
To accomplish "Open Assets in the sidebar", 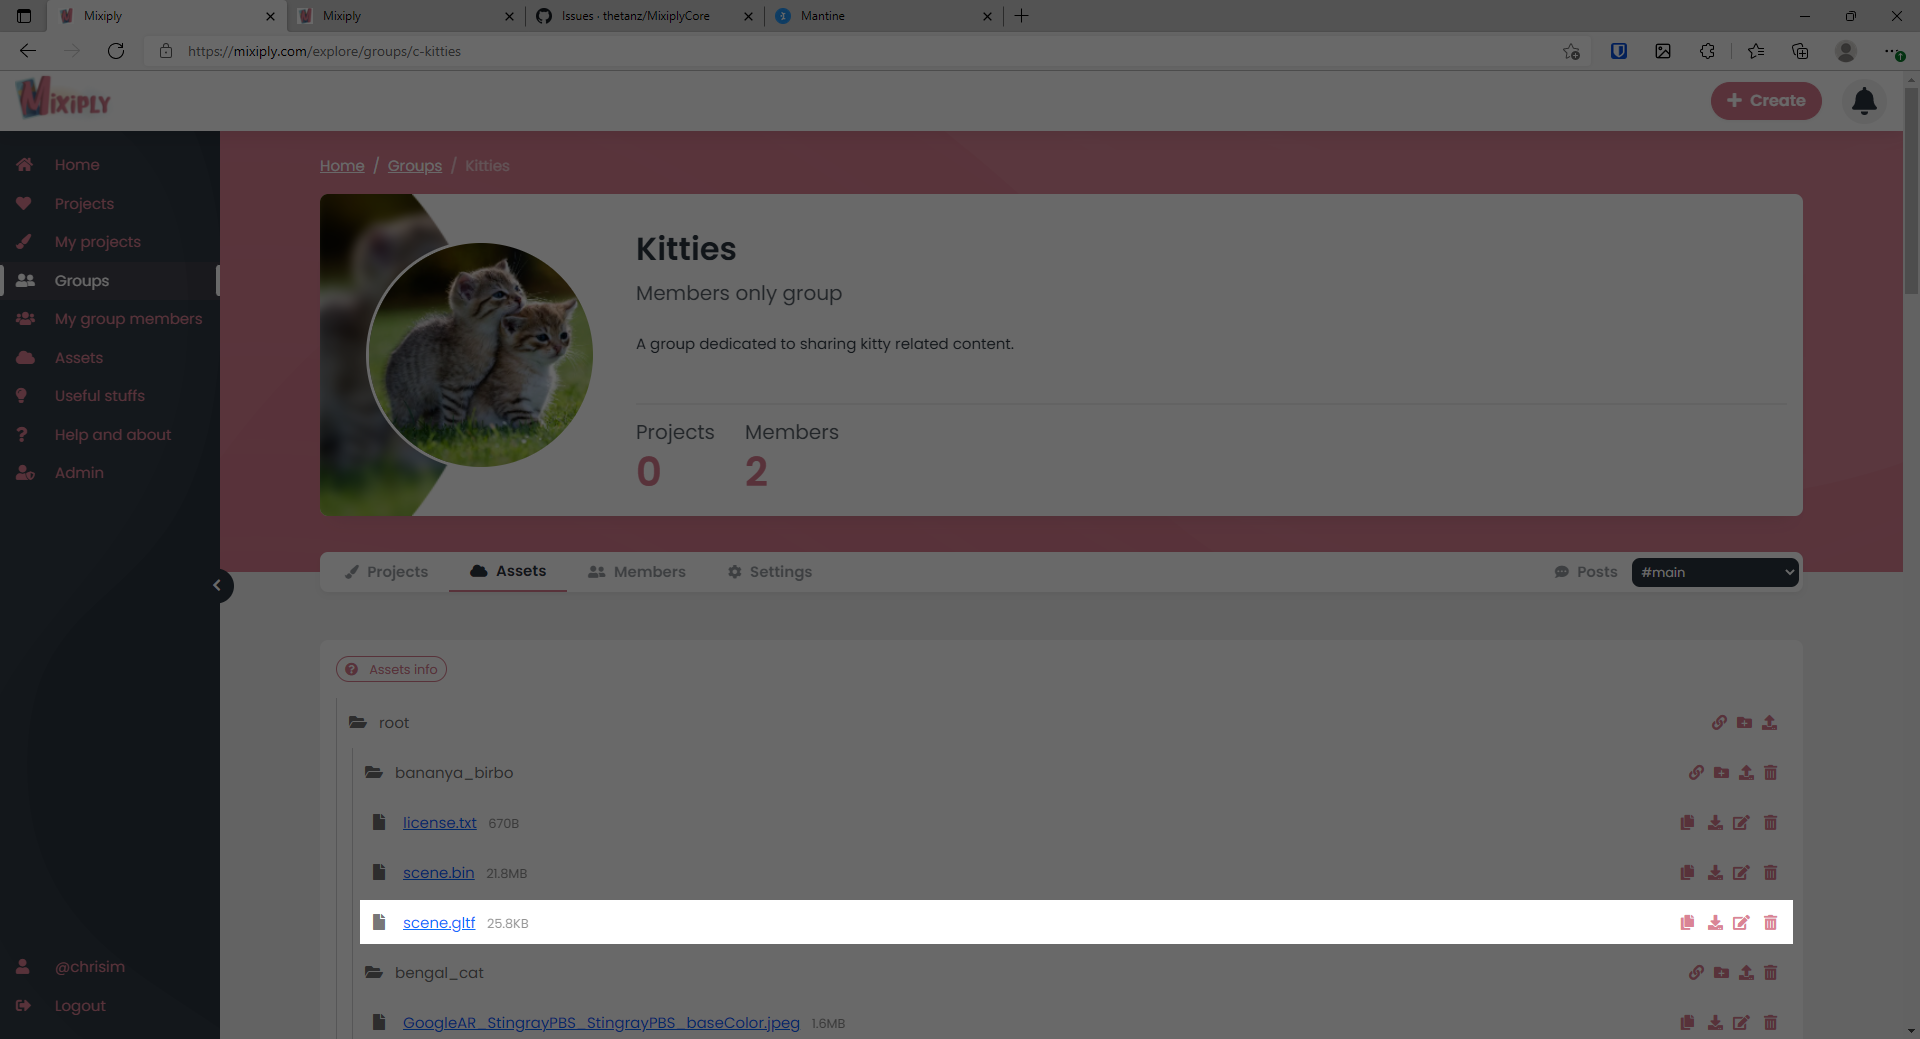I will point(79,358).
